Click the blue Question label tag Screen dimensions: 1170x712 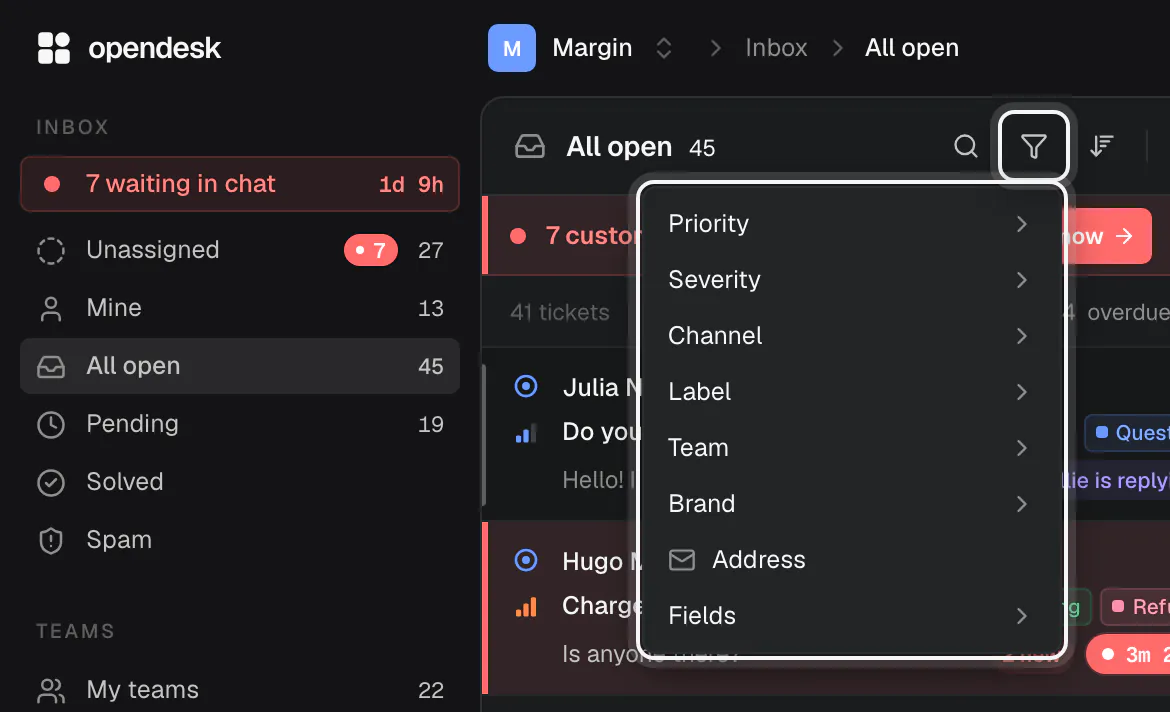tap(1128, 433)
